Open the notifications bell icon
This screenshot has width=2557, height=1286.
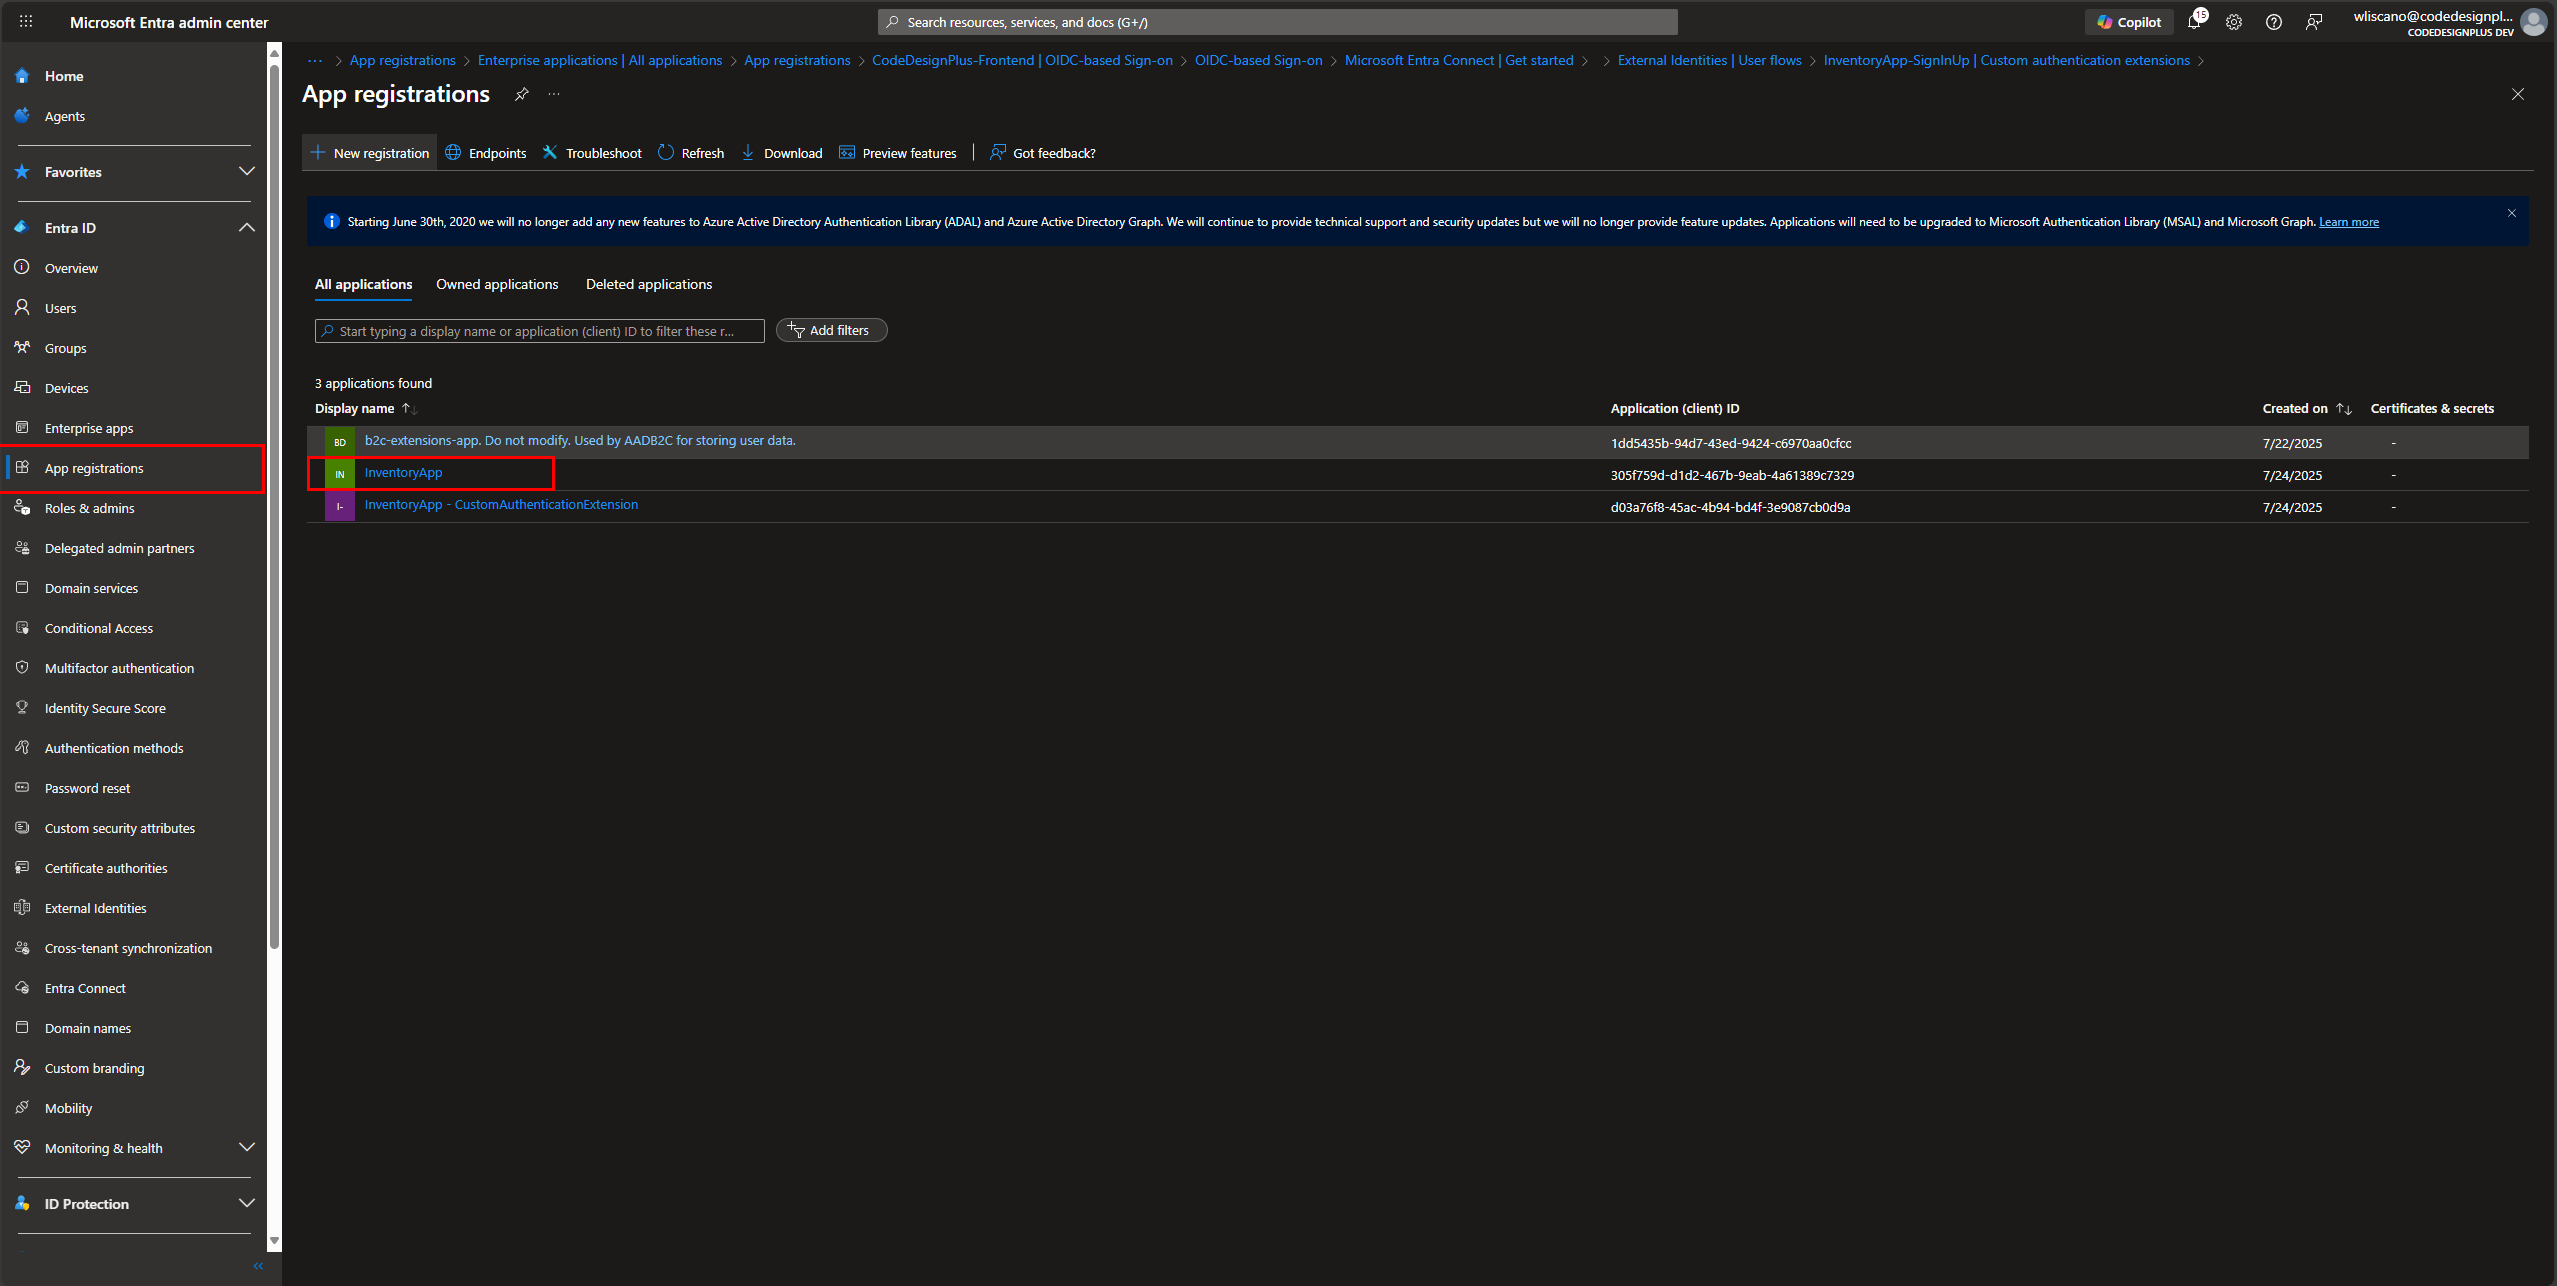pos(2194,22)
